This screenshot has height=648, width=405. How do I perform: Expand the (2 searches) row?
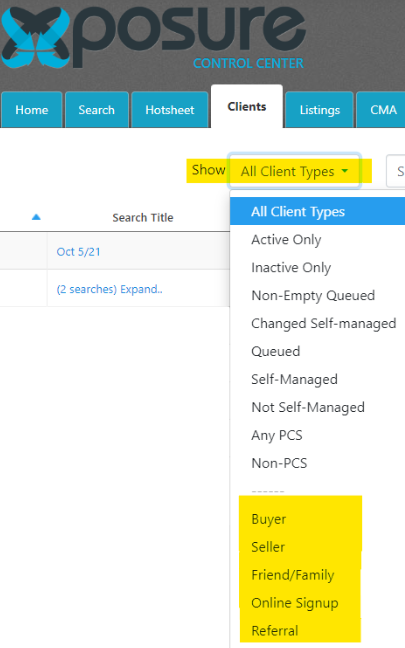click(x=110, y=289)
